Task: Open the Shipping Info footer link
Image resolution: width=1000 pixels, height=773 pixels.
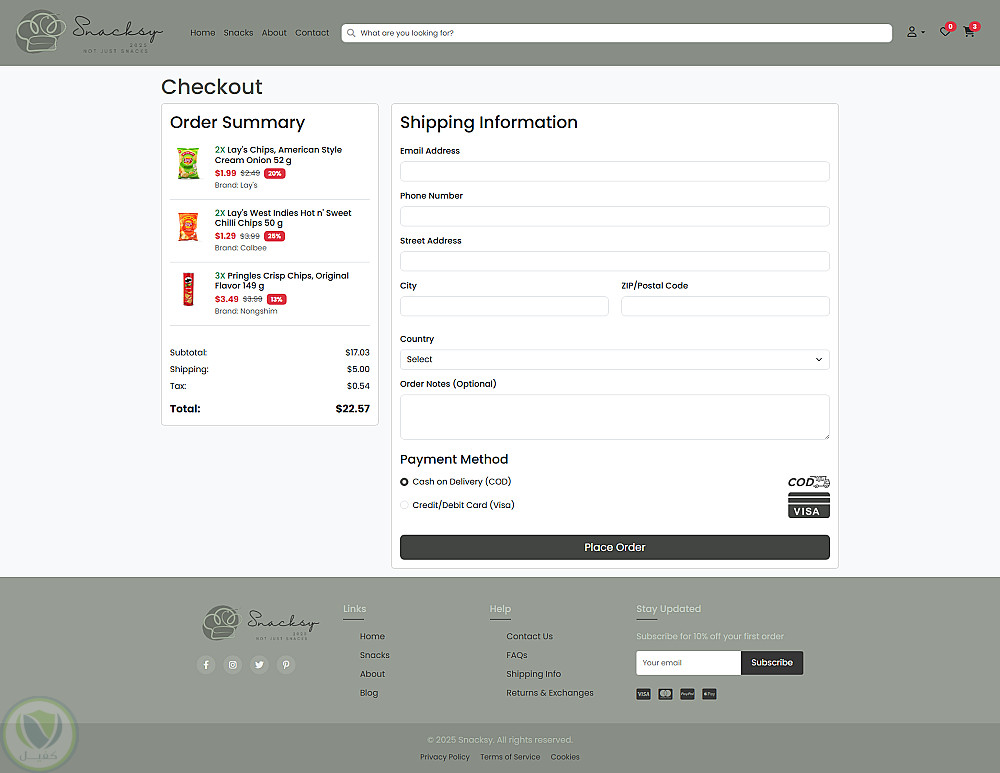Action: 533,674
